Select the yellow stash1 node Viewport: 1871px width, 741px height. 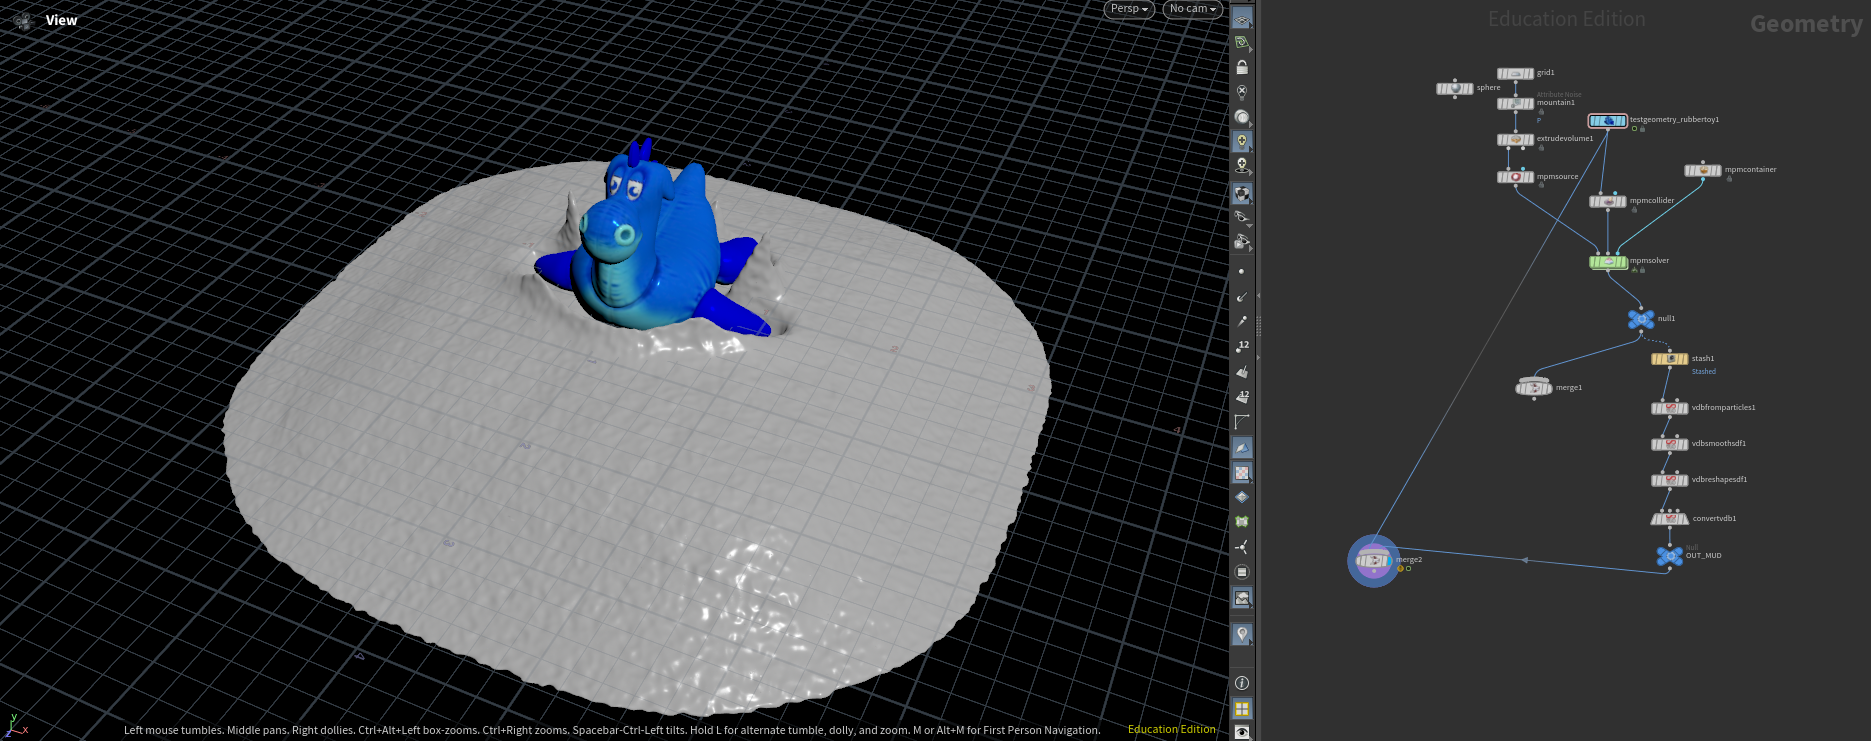pyautogui.click(x=1669, y=359)
